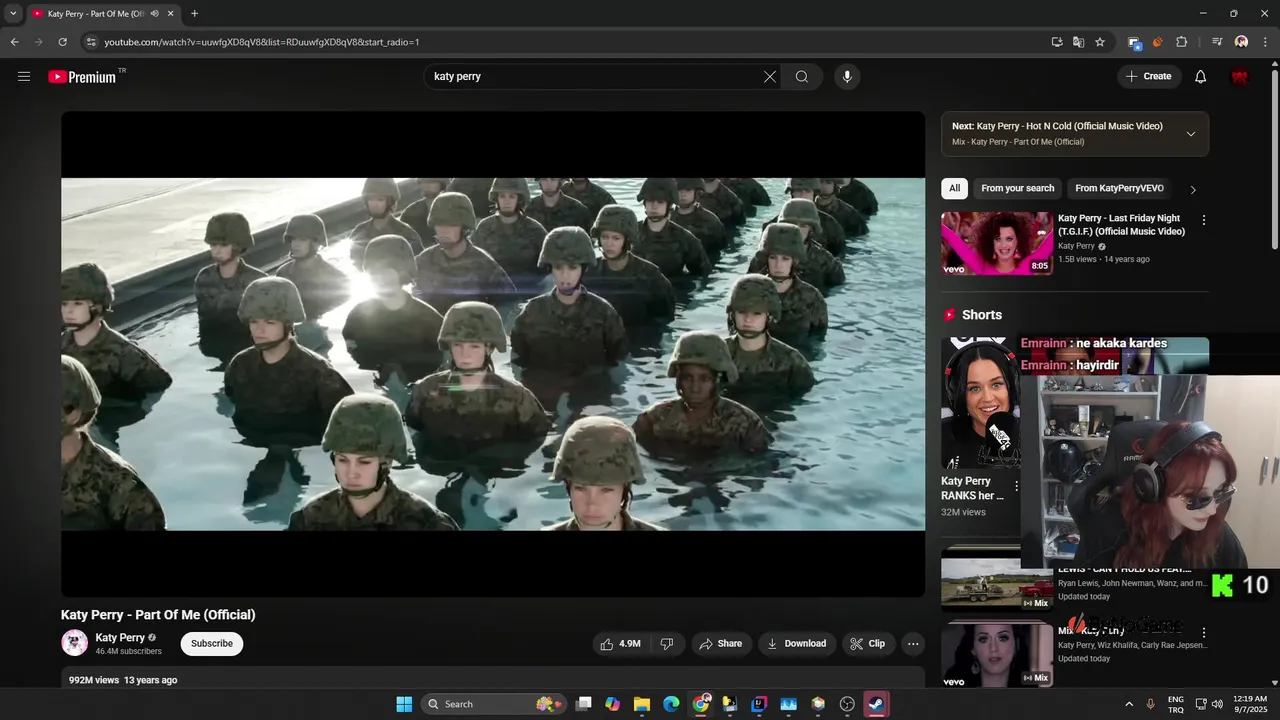Open the Can't Hold Us mix thumbnail
Viewport: 1280px width, 720px height.
tap(997, 581)
